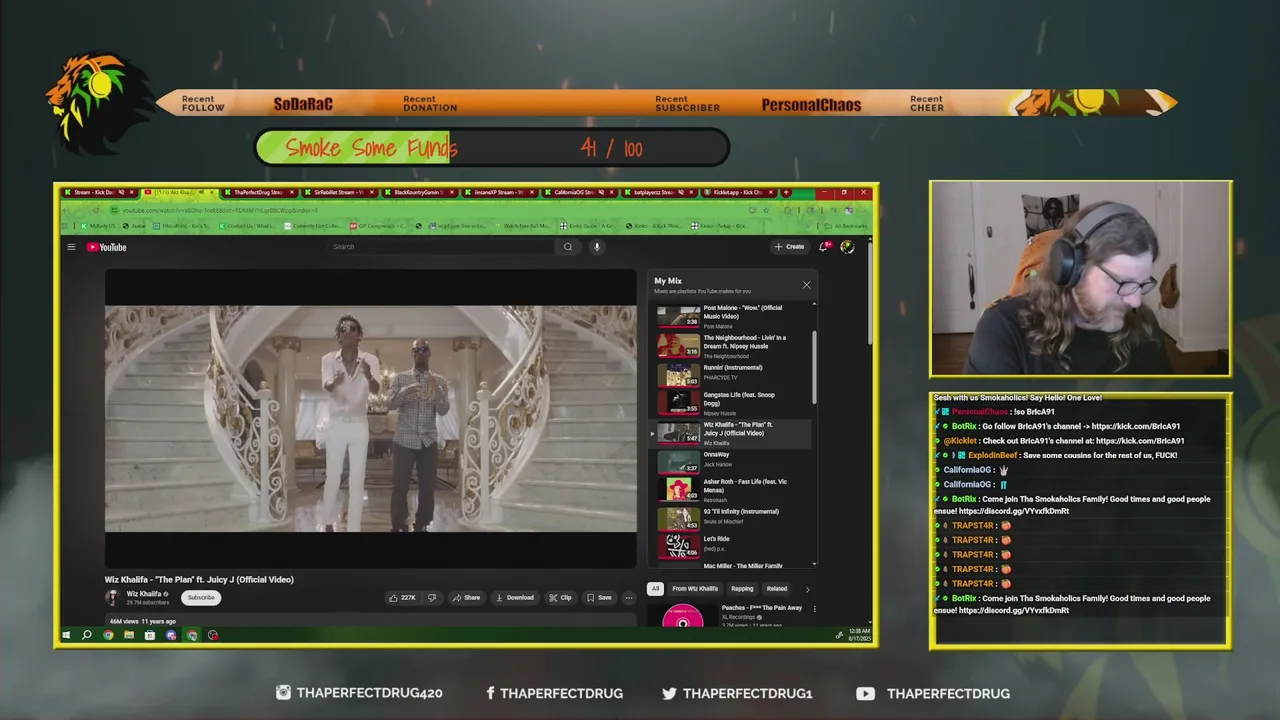The image size is (1280, 720).
Task: Share the video via Share button
Action: click(x=466, y=598)
